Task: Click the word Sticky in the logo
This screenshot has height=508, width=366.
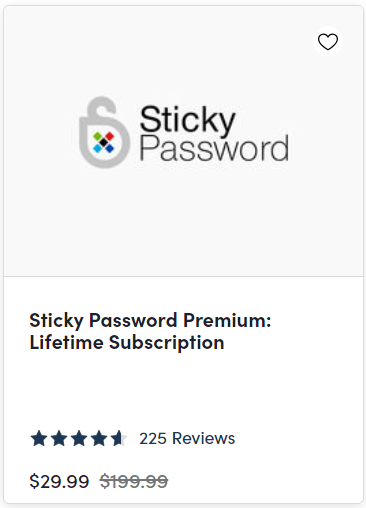Action: pos(187,120)
